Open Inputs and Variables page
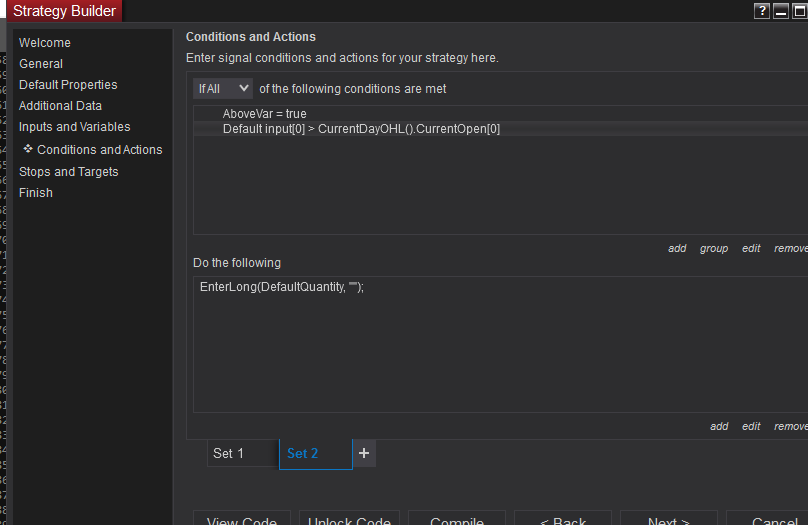The width and height of the screenshot is (808, 525). pos(75,127)
